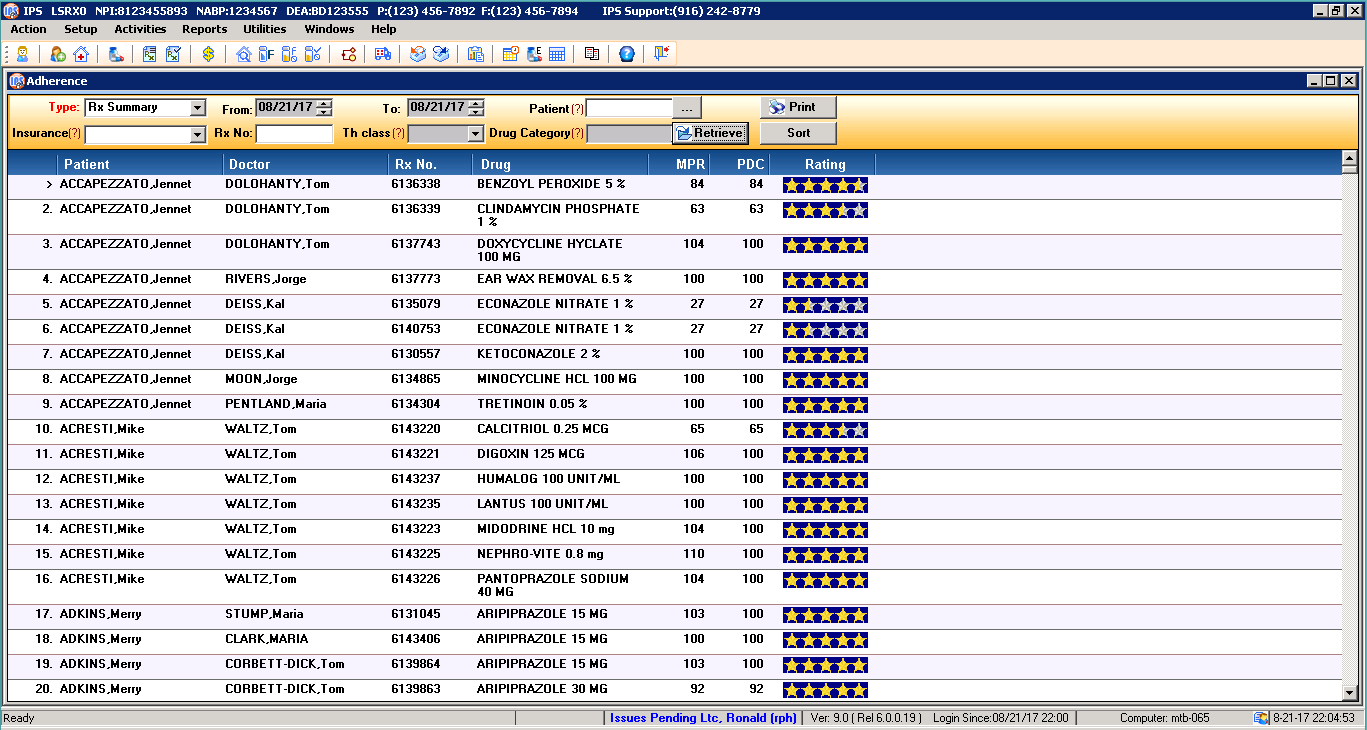Screen dimensions: 1367x730
Task: Open the Rx form toolbar icon
Action: [150, 54]
